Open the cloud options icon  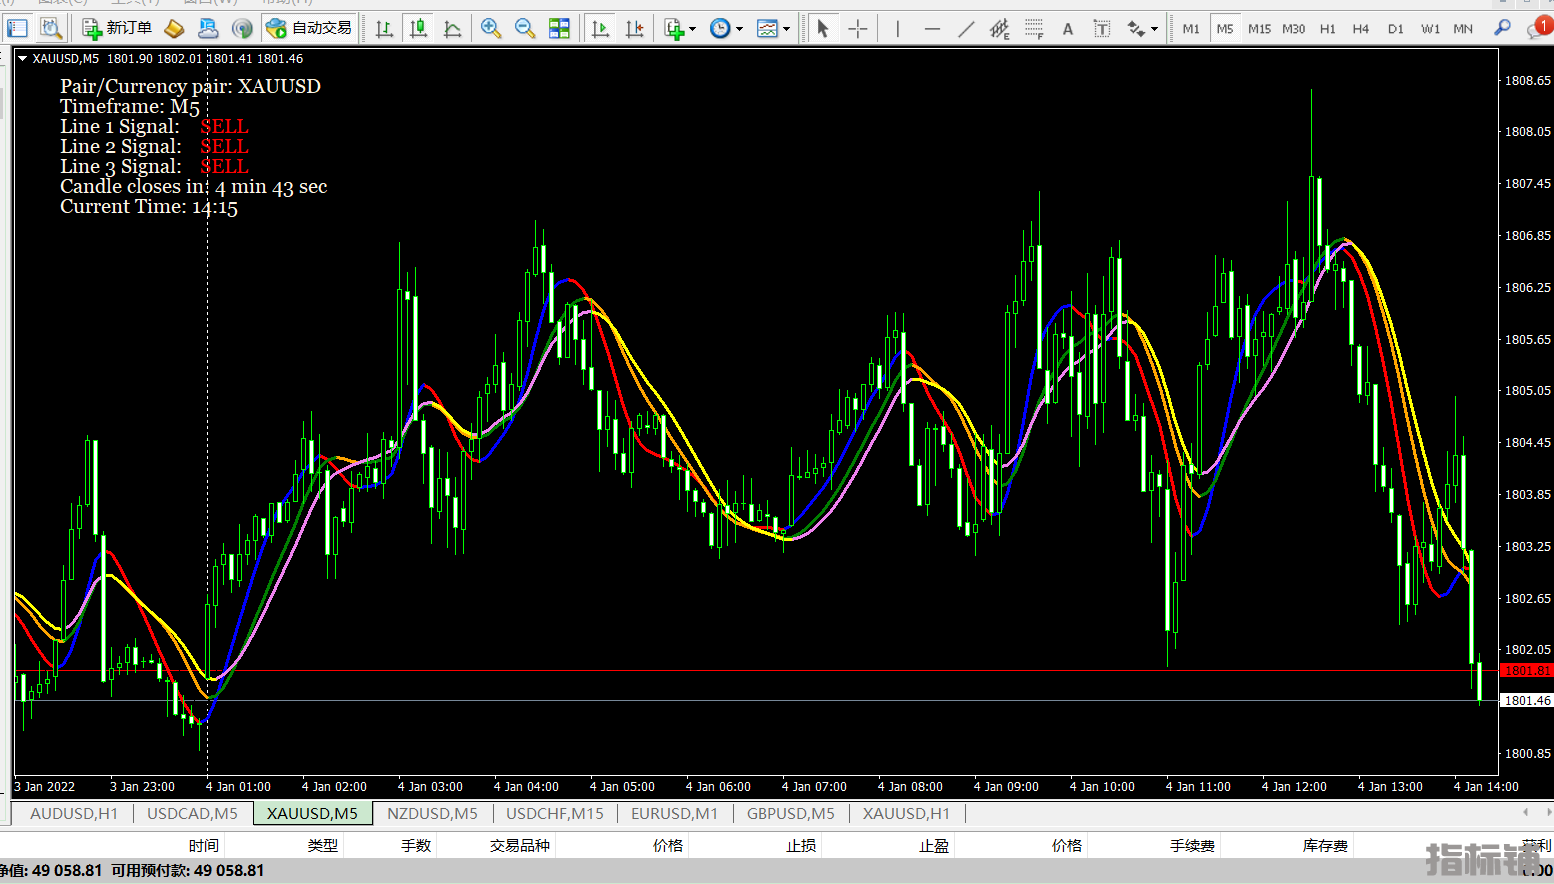pos(208,28)
